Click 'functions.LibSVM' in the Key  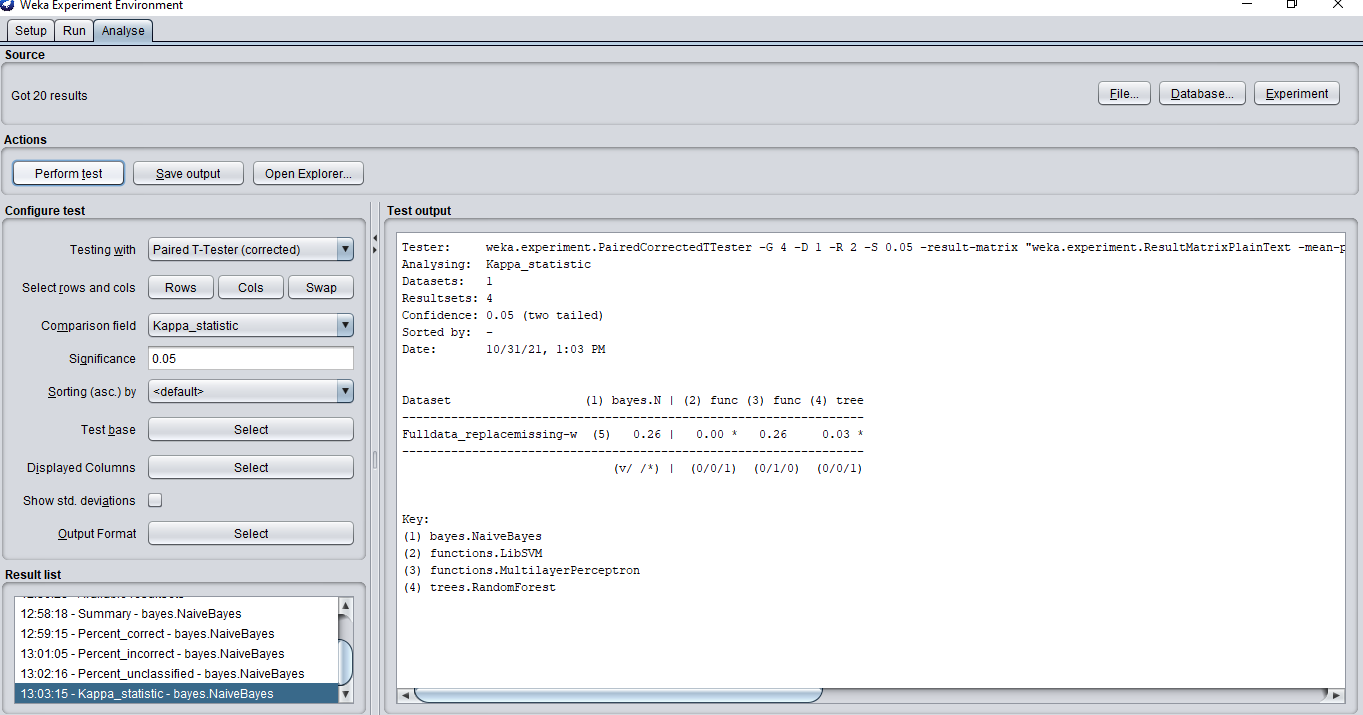click(486, 553)
